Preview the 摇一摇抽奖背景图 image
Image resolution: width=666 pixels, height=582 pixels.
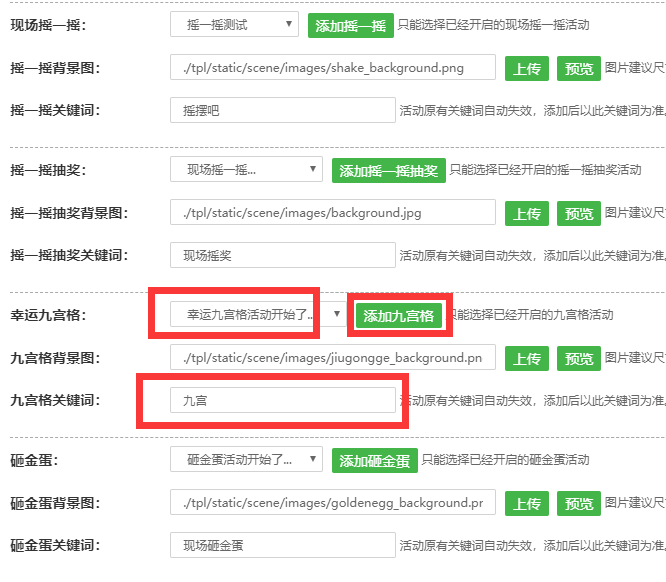tap(579, 214)
